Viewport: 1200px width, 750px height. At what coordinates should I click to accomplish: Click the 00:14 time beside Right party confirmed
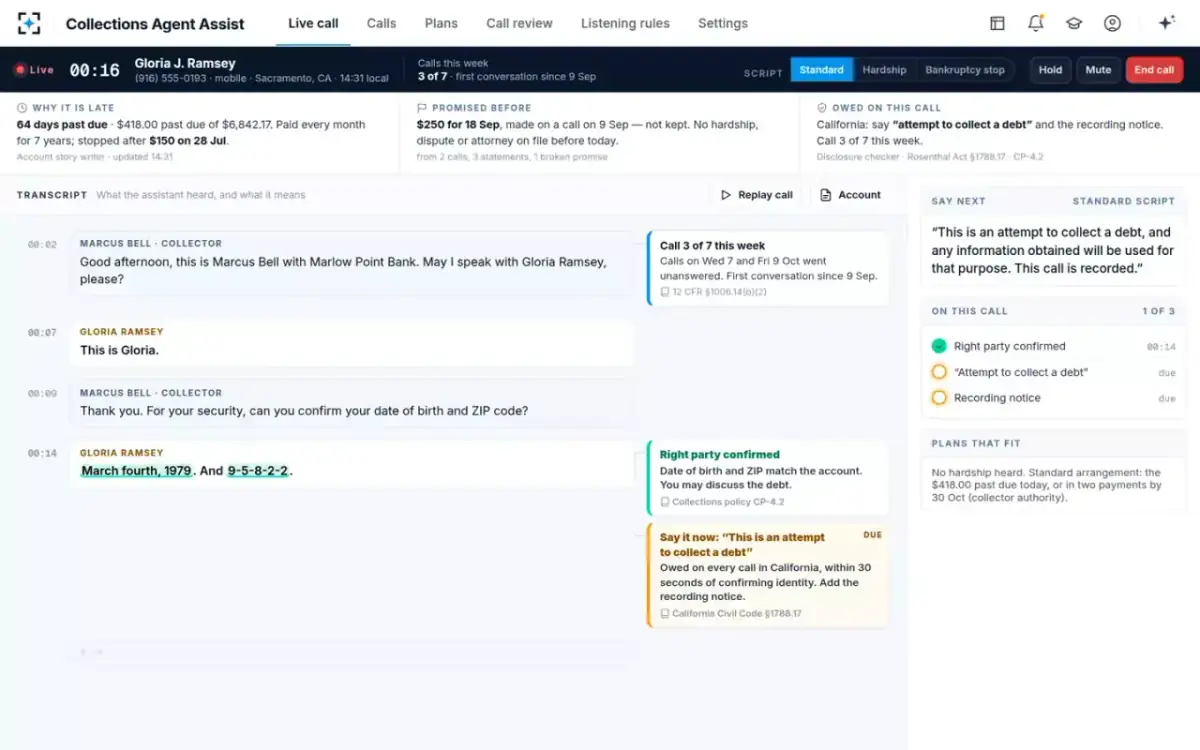pyautogui.click(x=1161, y=347)
